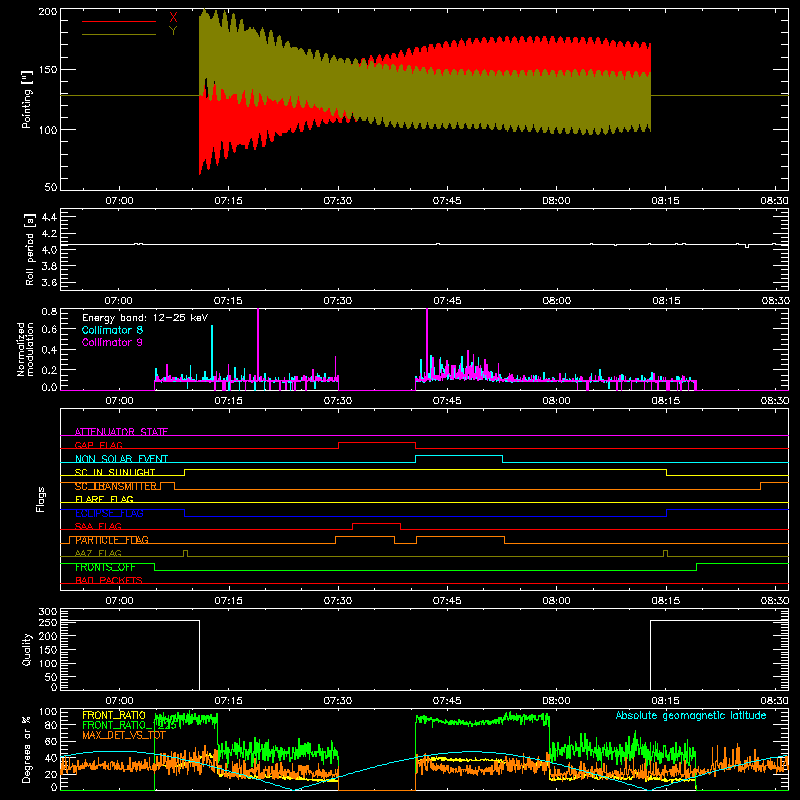
Task: Click 'Energy band: 12-25 keV' annotation
Action: pyautogui.click(x=145, y=318)
